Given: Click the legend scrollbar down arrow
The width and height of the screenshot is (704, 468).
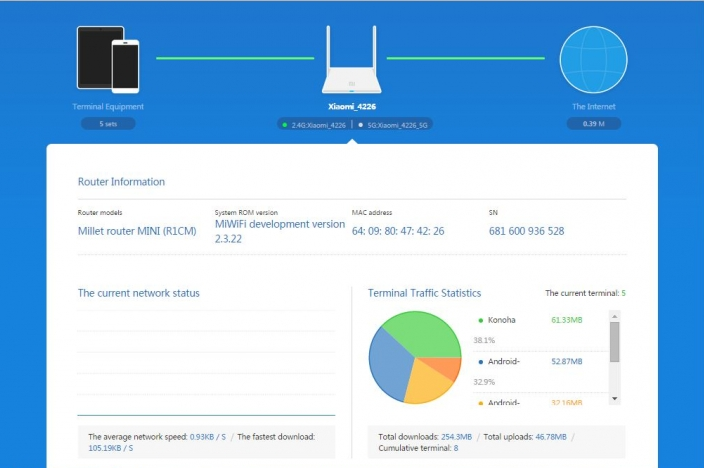Looking at the screenshot, I should point(615,398).
